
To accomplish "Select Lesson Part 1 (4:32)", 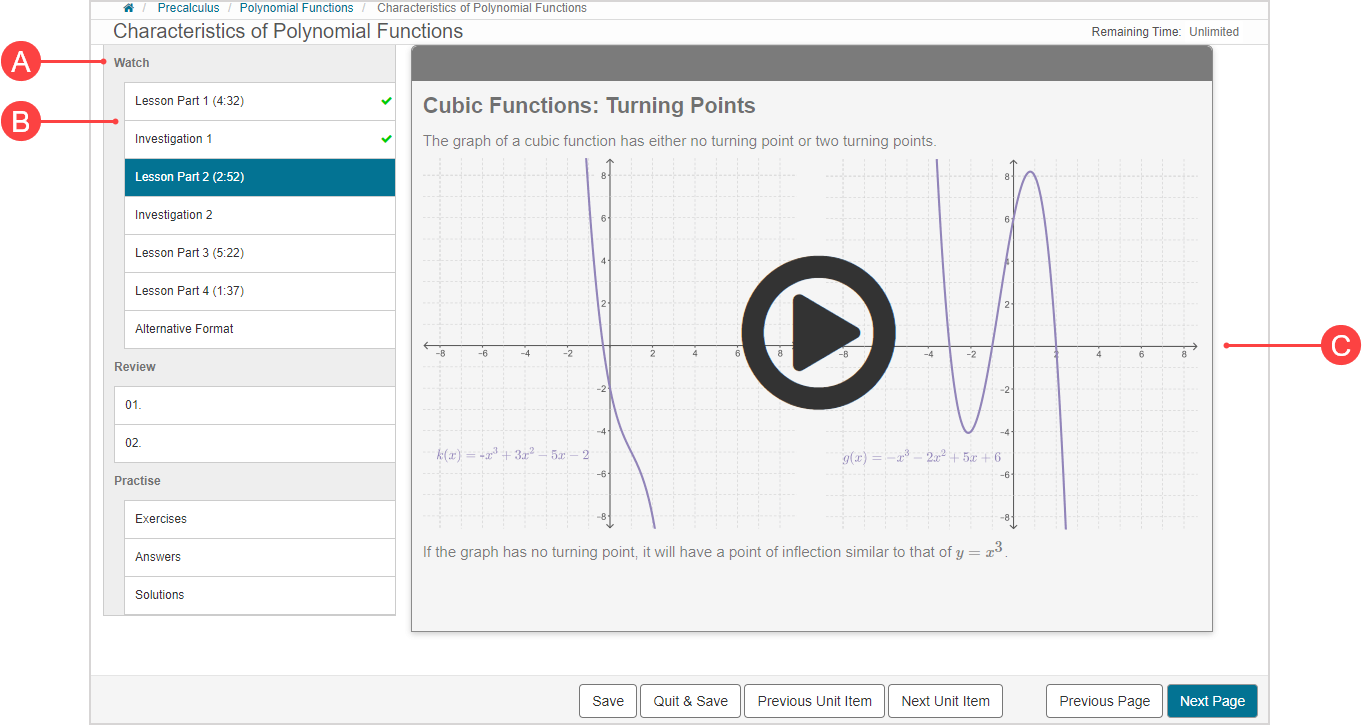I will pos(189,101).
